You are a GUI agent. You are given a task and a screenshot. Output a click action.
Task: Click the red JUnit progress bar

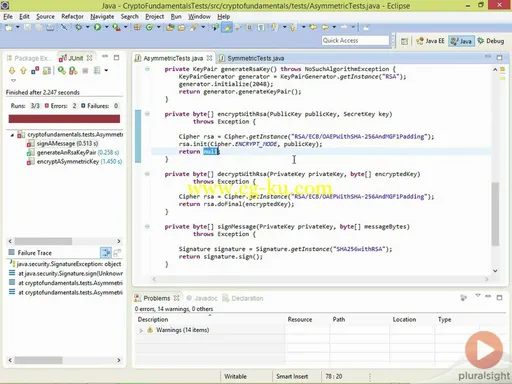click(64, 119)
